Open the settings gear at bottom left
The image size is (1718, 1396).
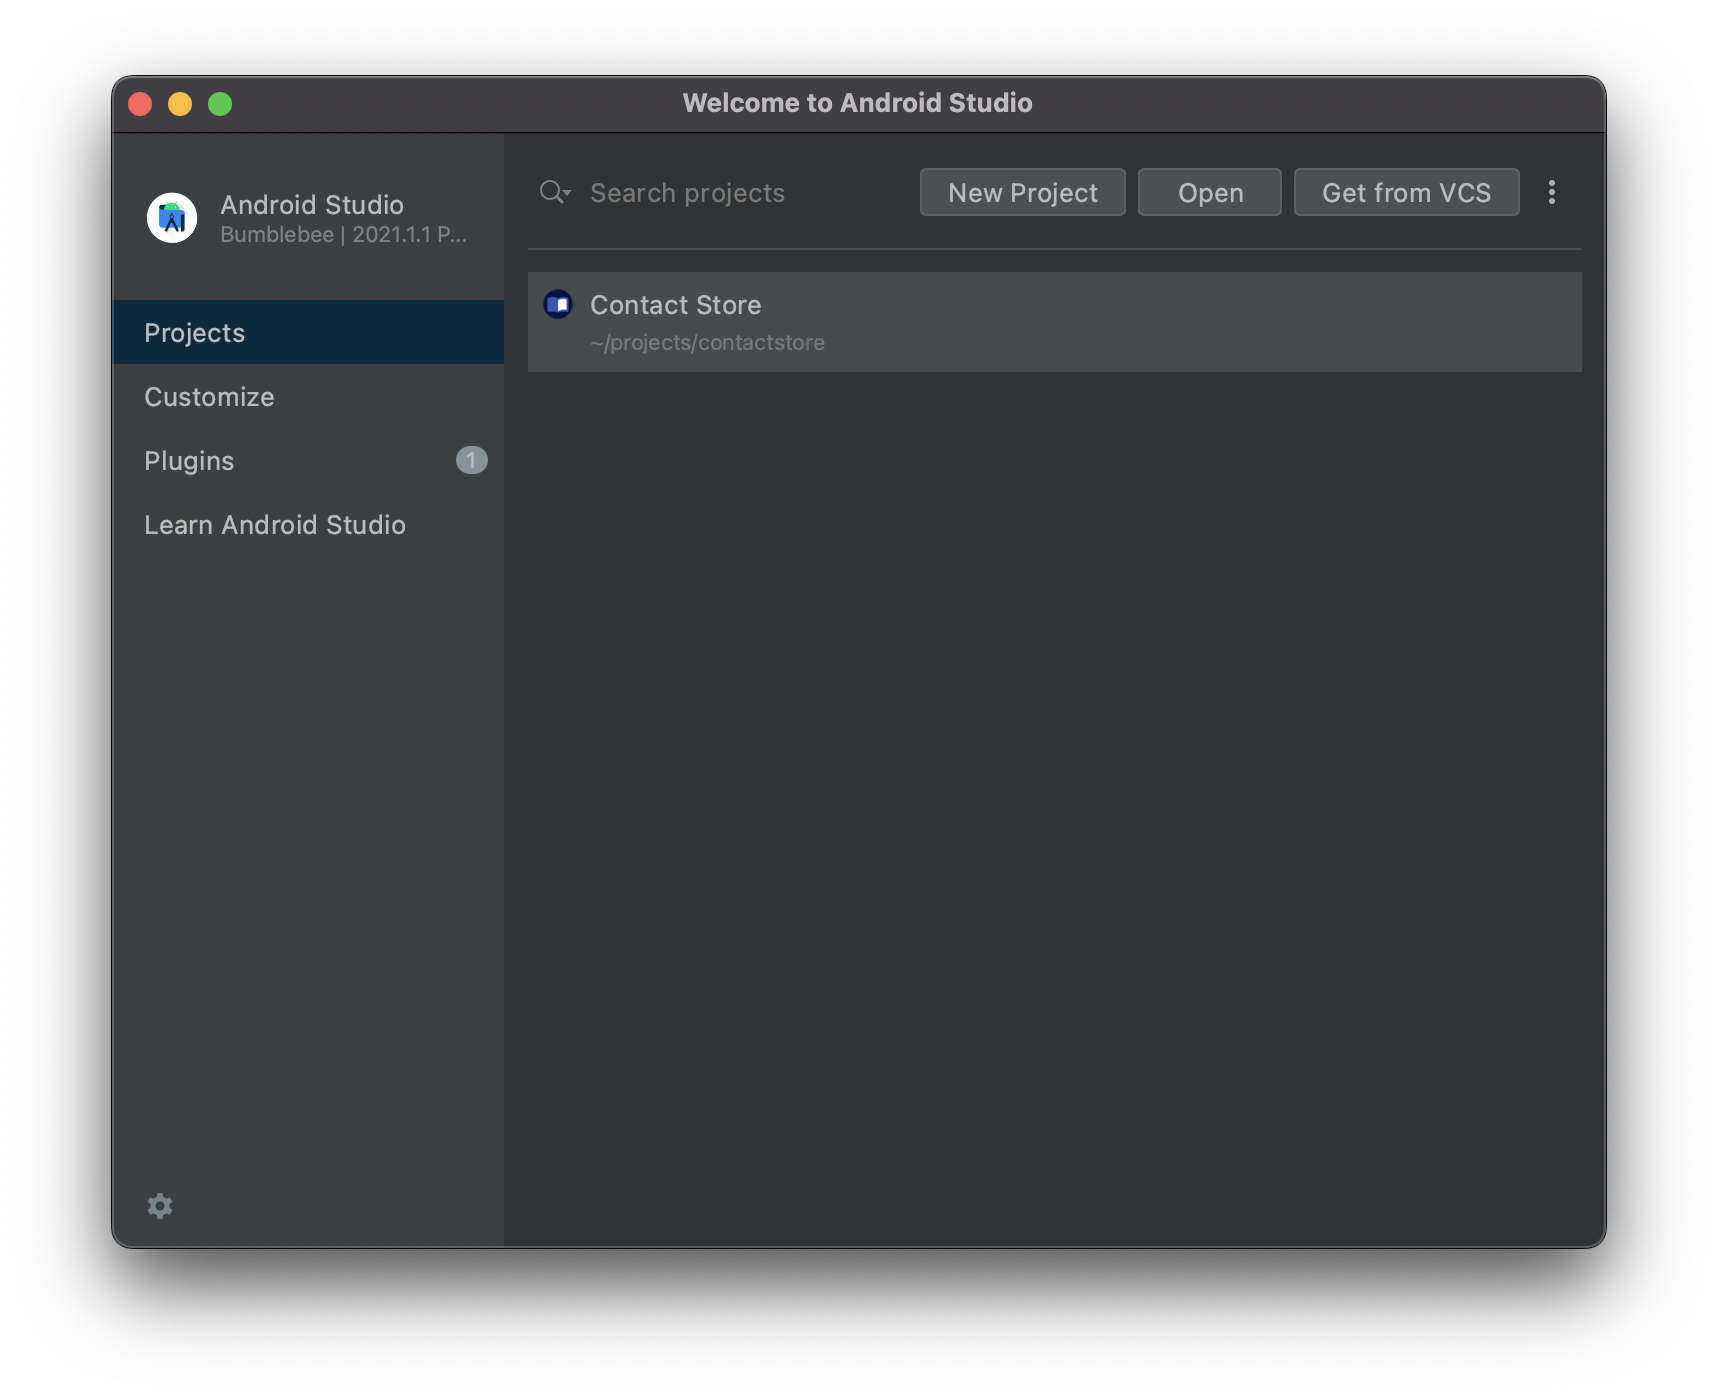coord(160,1206)
